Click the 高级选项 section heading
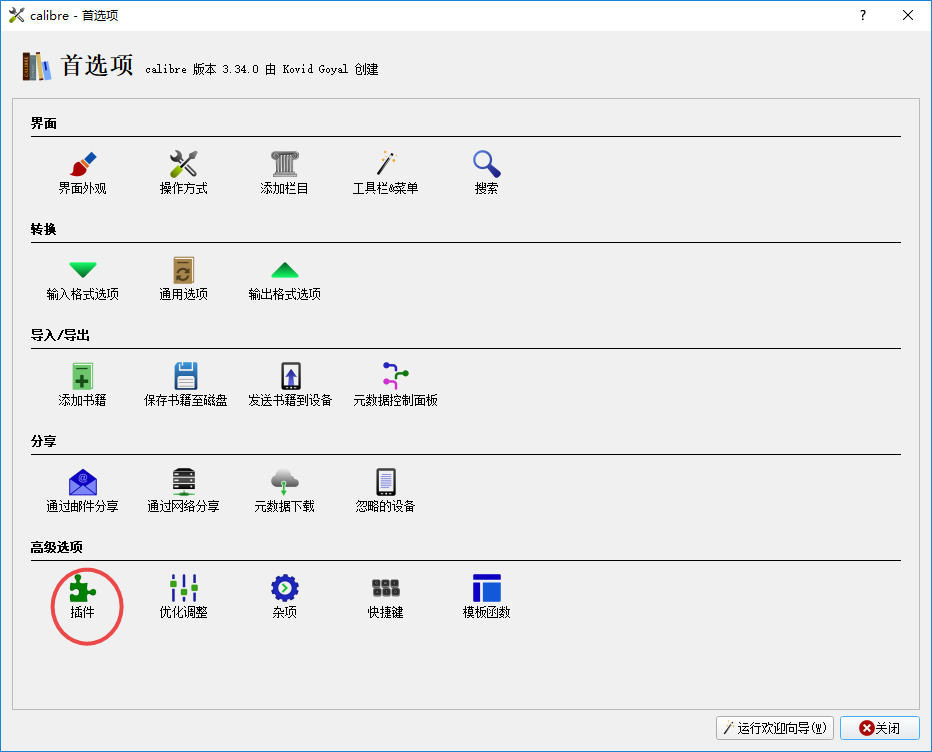This screenshot has width=932, height=752. point(56,547)
